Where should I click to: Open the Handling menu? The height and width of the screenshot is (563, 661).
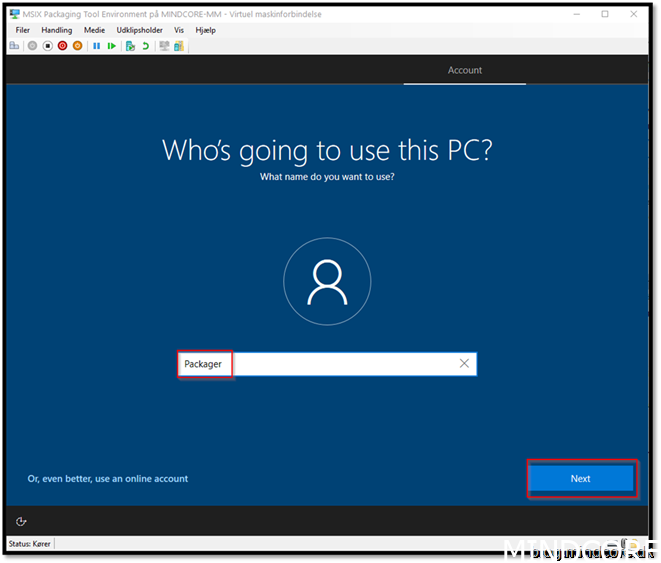pos(57,30)
